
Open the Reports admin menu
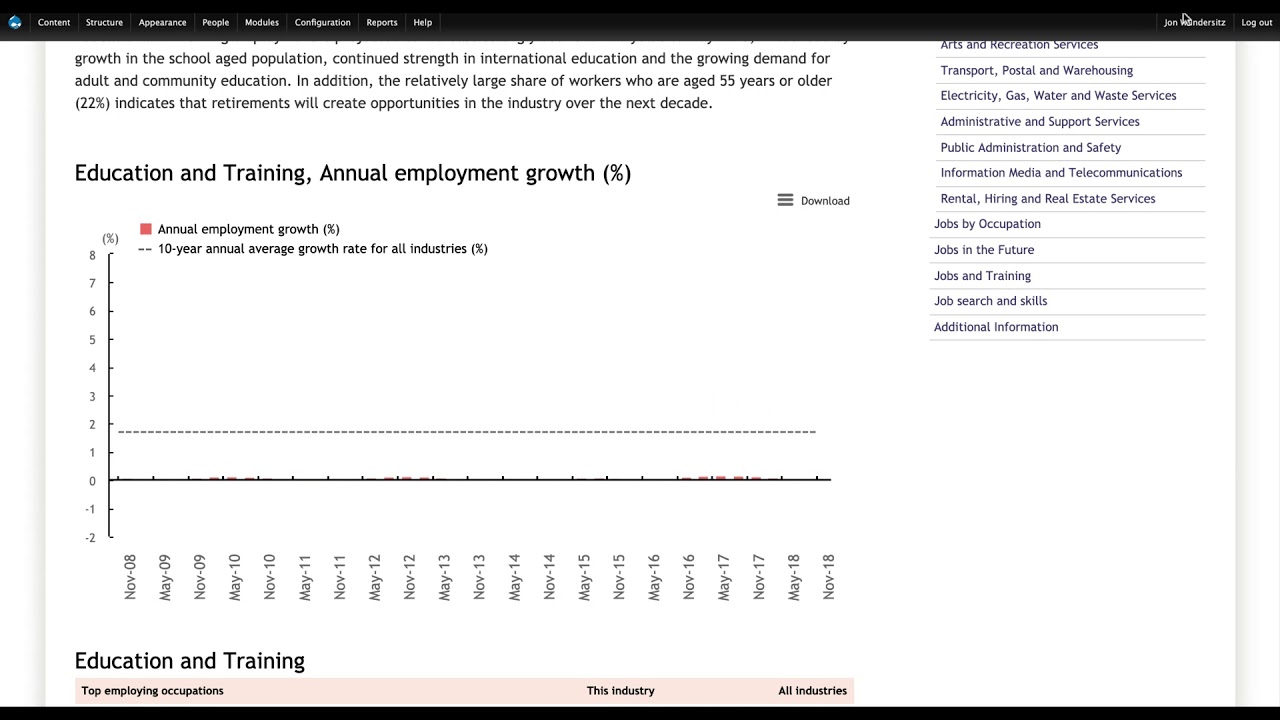coord(381,22)
